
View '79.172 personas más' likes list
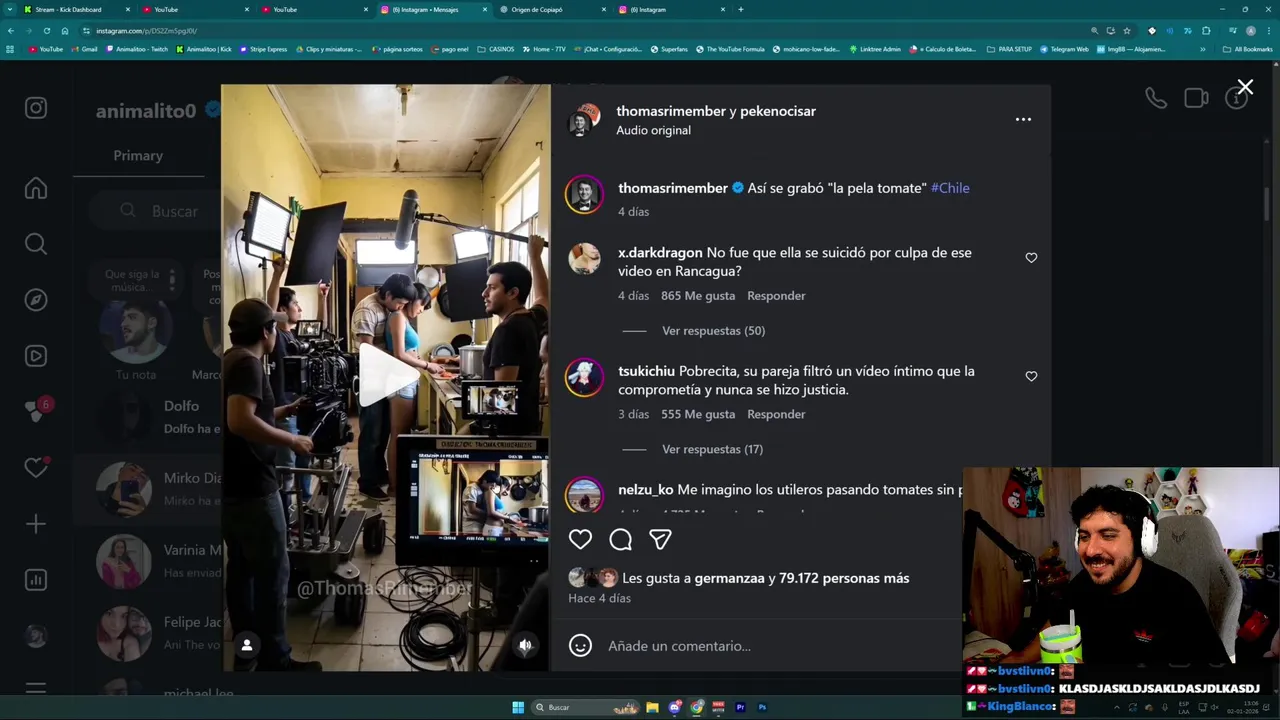(844, 578)
